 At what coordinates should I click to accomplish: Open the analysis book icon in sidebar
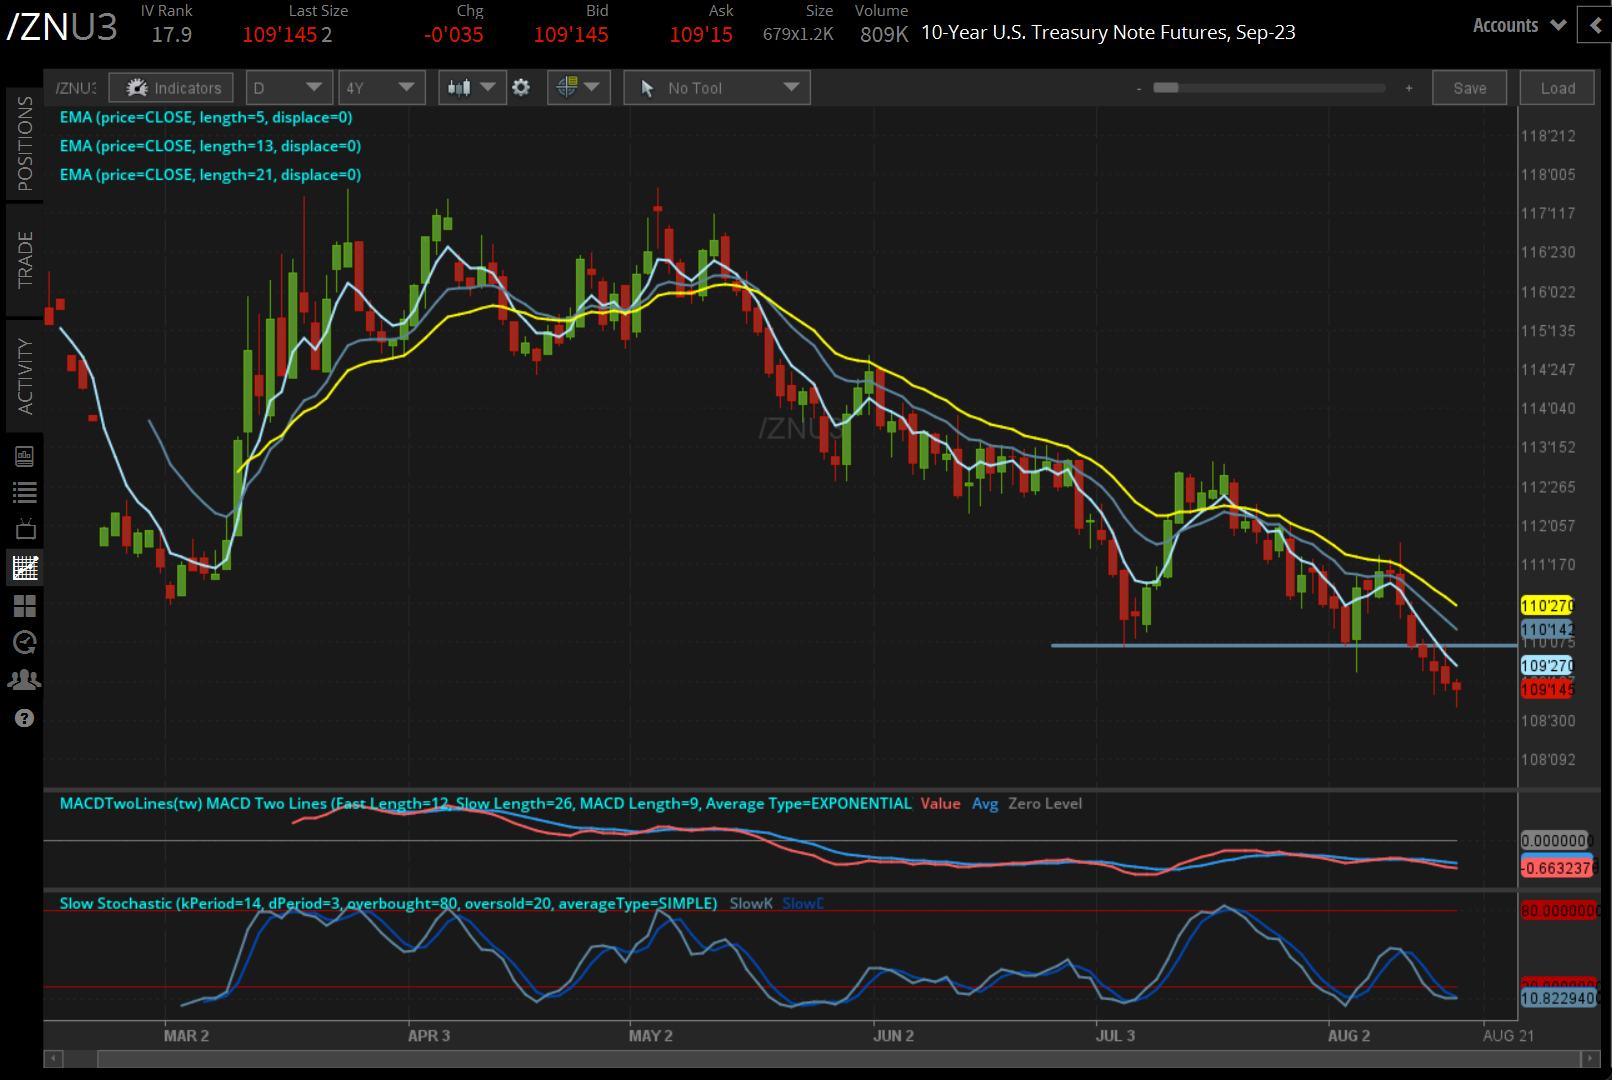pos(25,457)
